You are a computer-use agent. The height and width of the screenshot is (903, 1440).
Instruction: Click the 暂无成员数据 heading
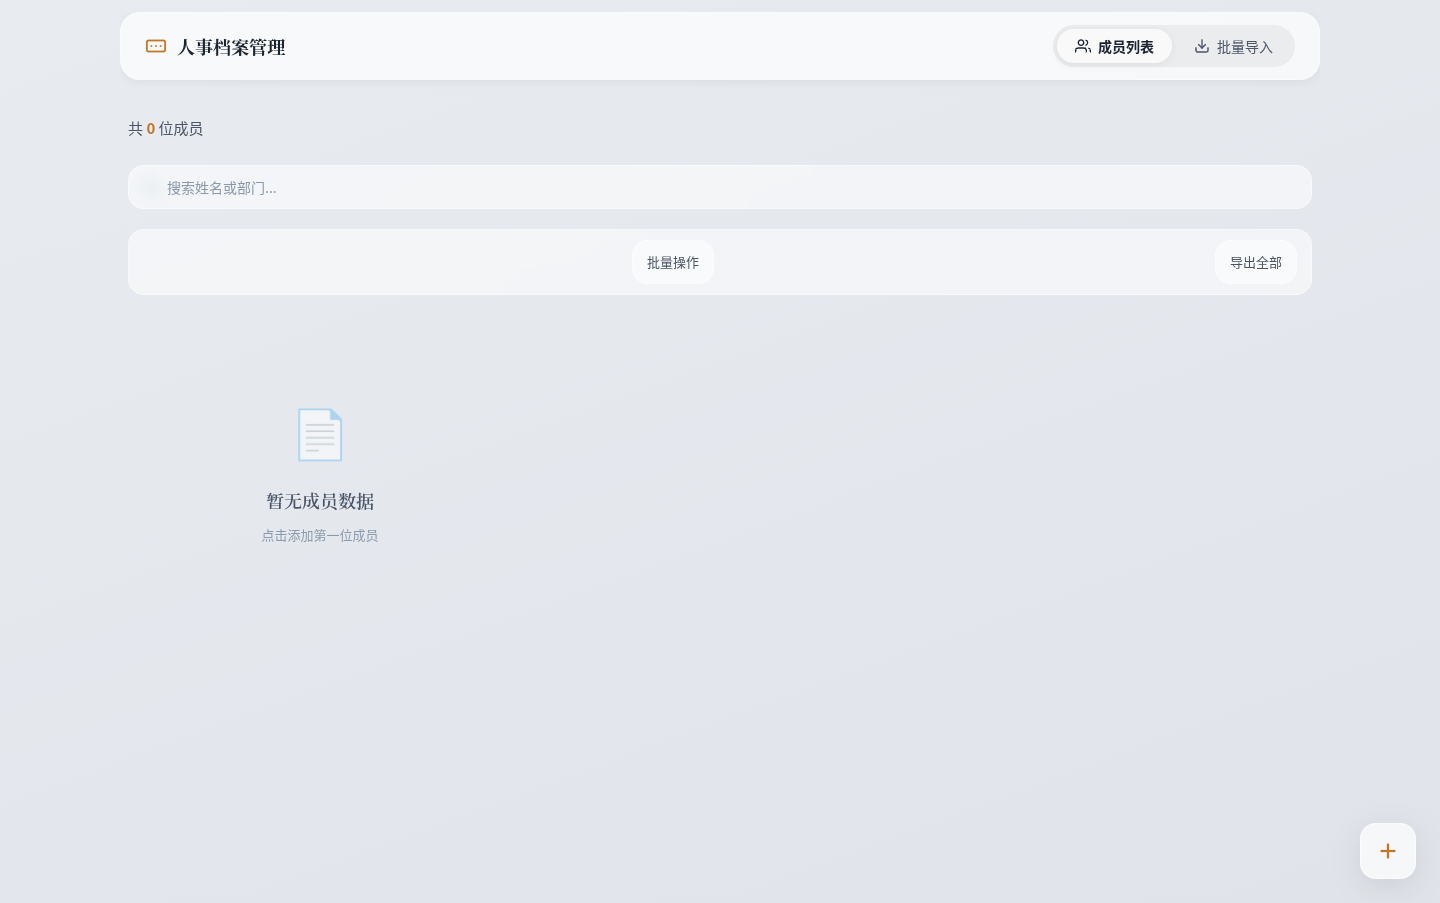point(320,501)
